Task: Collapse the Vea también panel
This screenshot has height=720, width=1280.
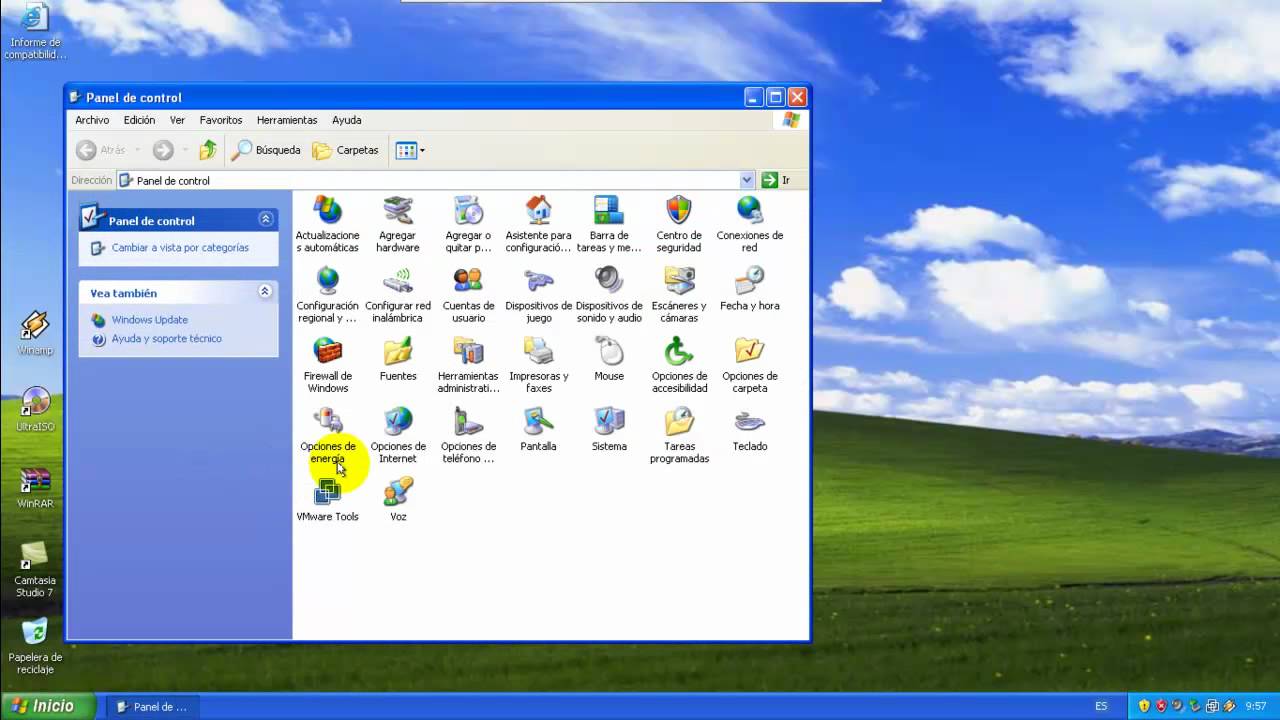Action: (265, 291)
